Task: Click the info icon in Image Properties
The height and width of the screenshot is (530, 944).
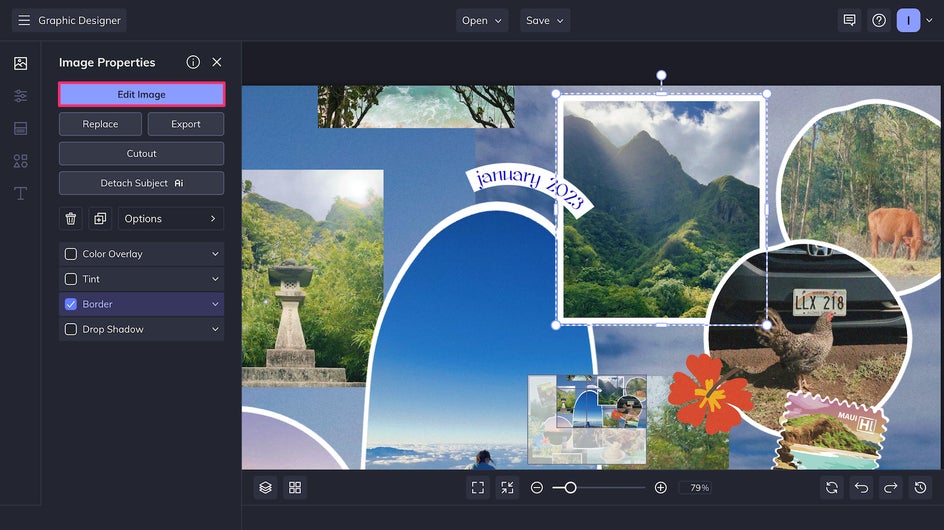Action: 193,62
